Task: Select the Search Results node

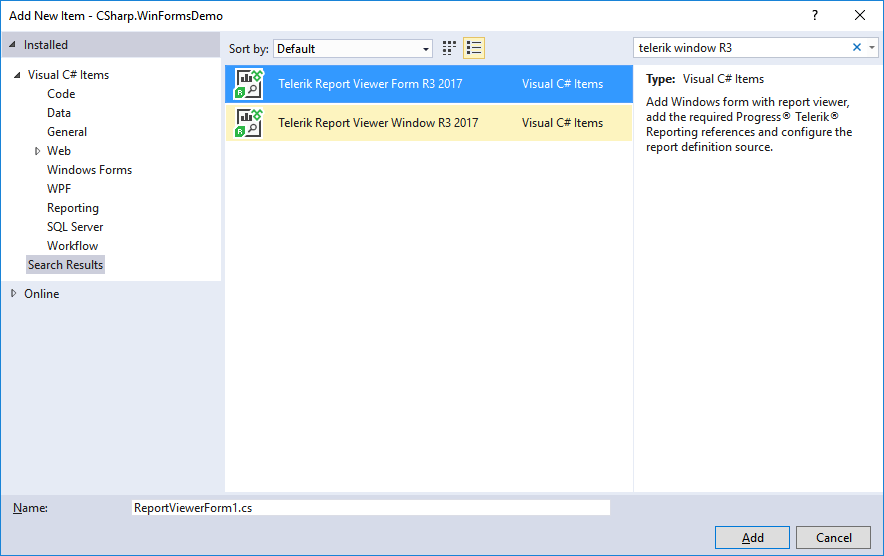Action: pos(65,264)
